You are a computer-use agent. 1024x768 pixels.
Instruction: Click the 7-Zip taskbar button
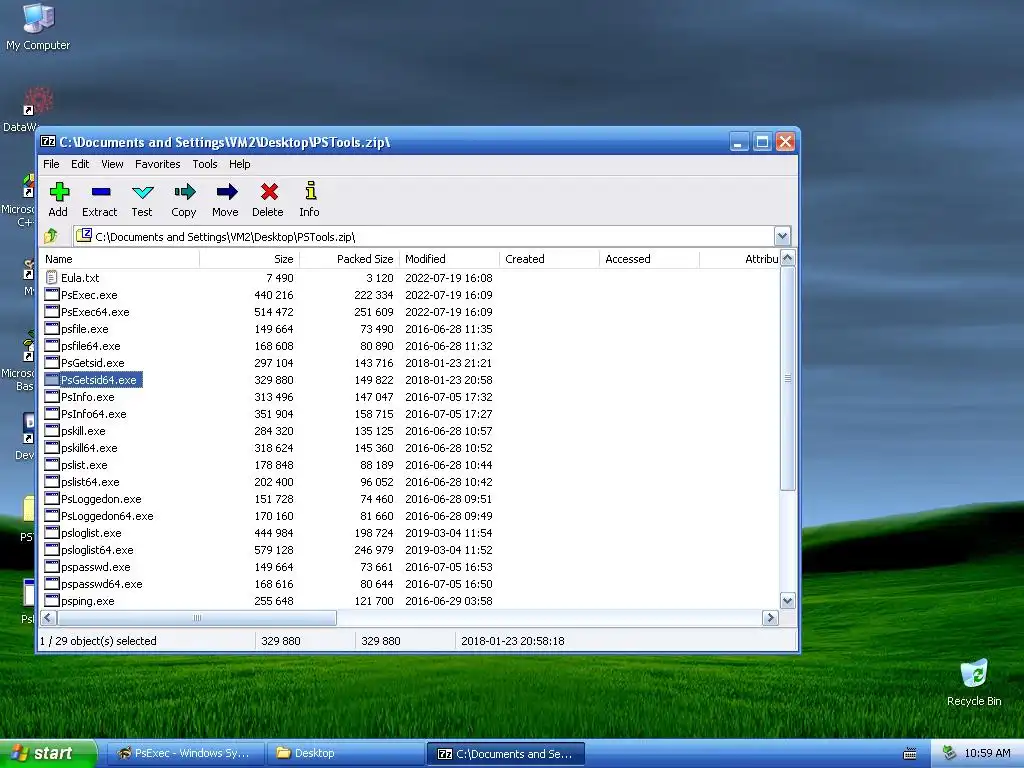pos(505,754)
